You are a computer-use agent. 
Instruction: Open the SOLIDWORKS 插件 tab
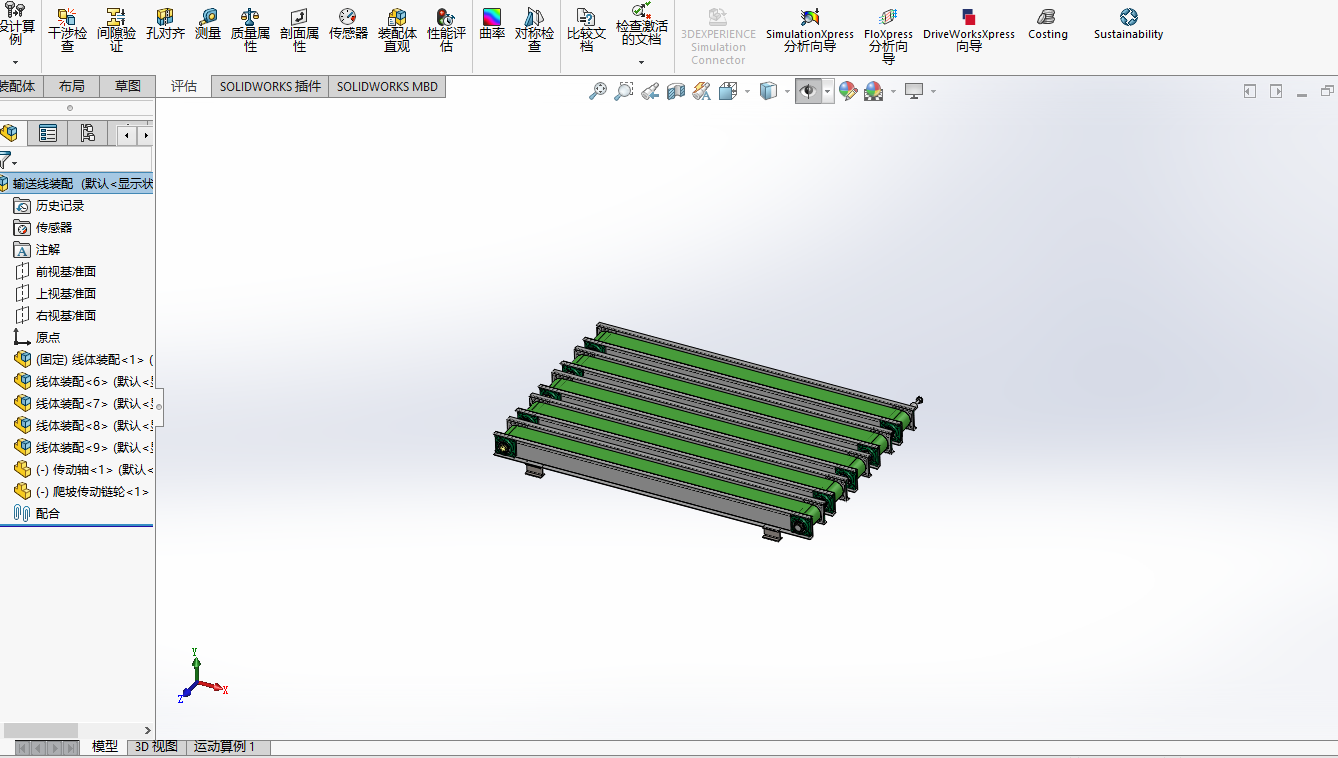(270, 86)
